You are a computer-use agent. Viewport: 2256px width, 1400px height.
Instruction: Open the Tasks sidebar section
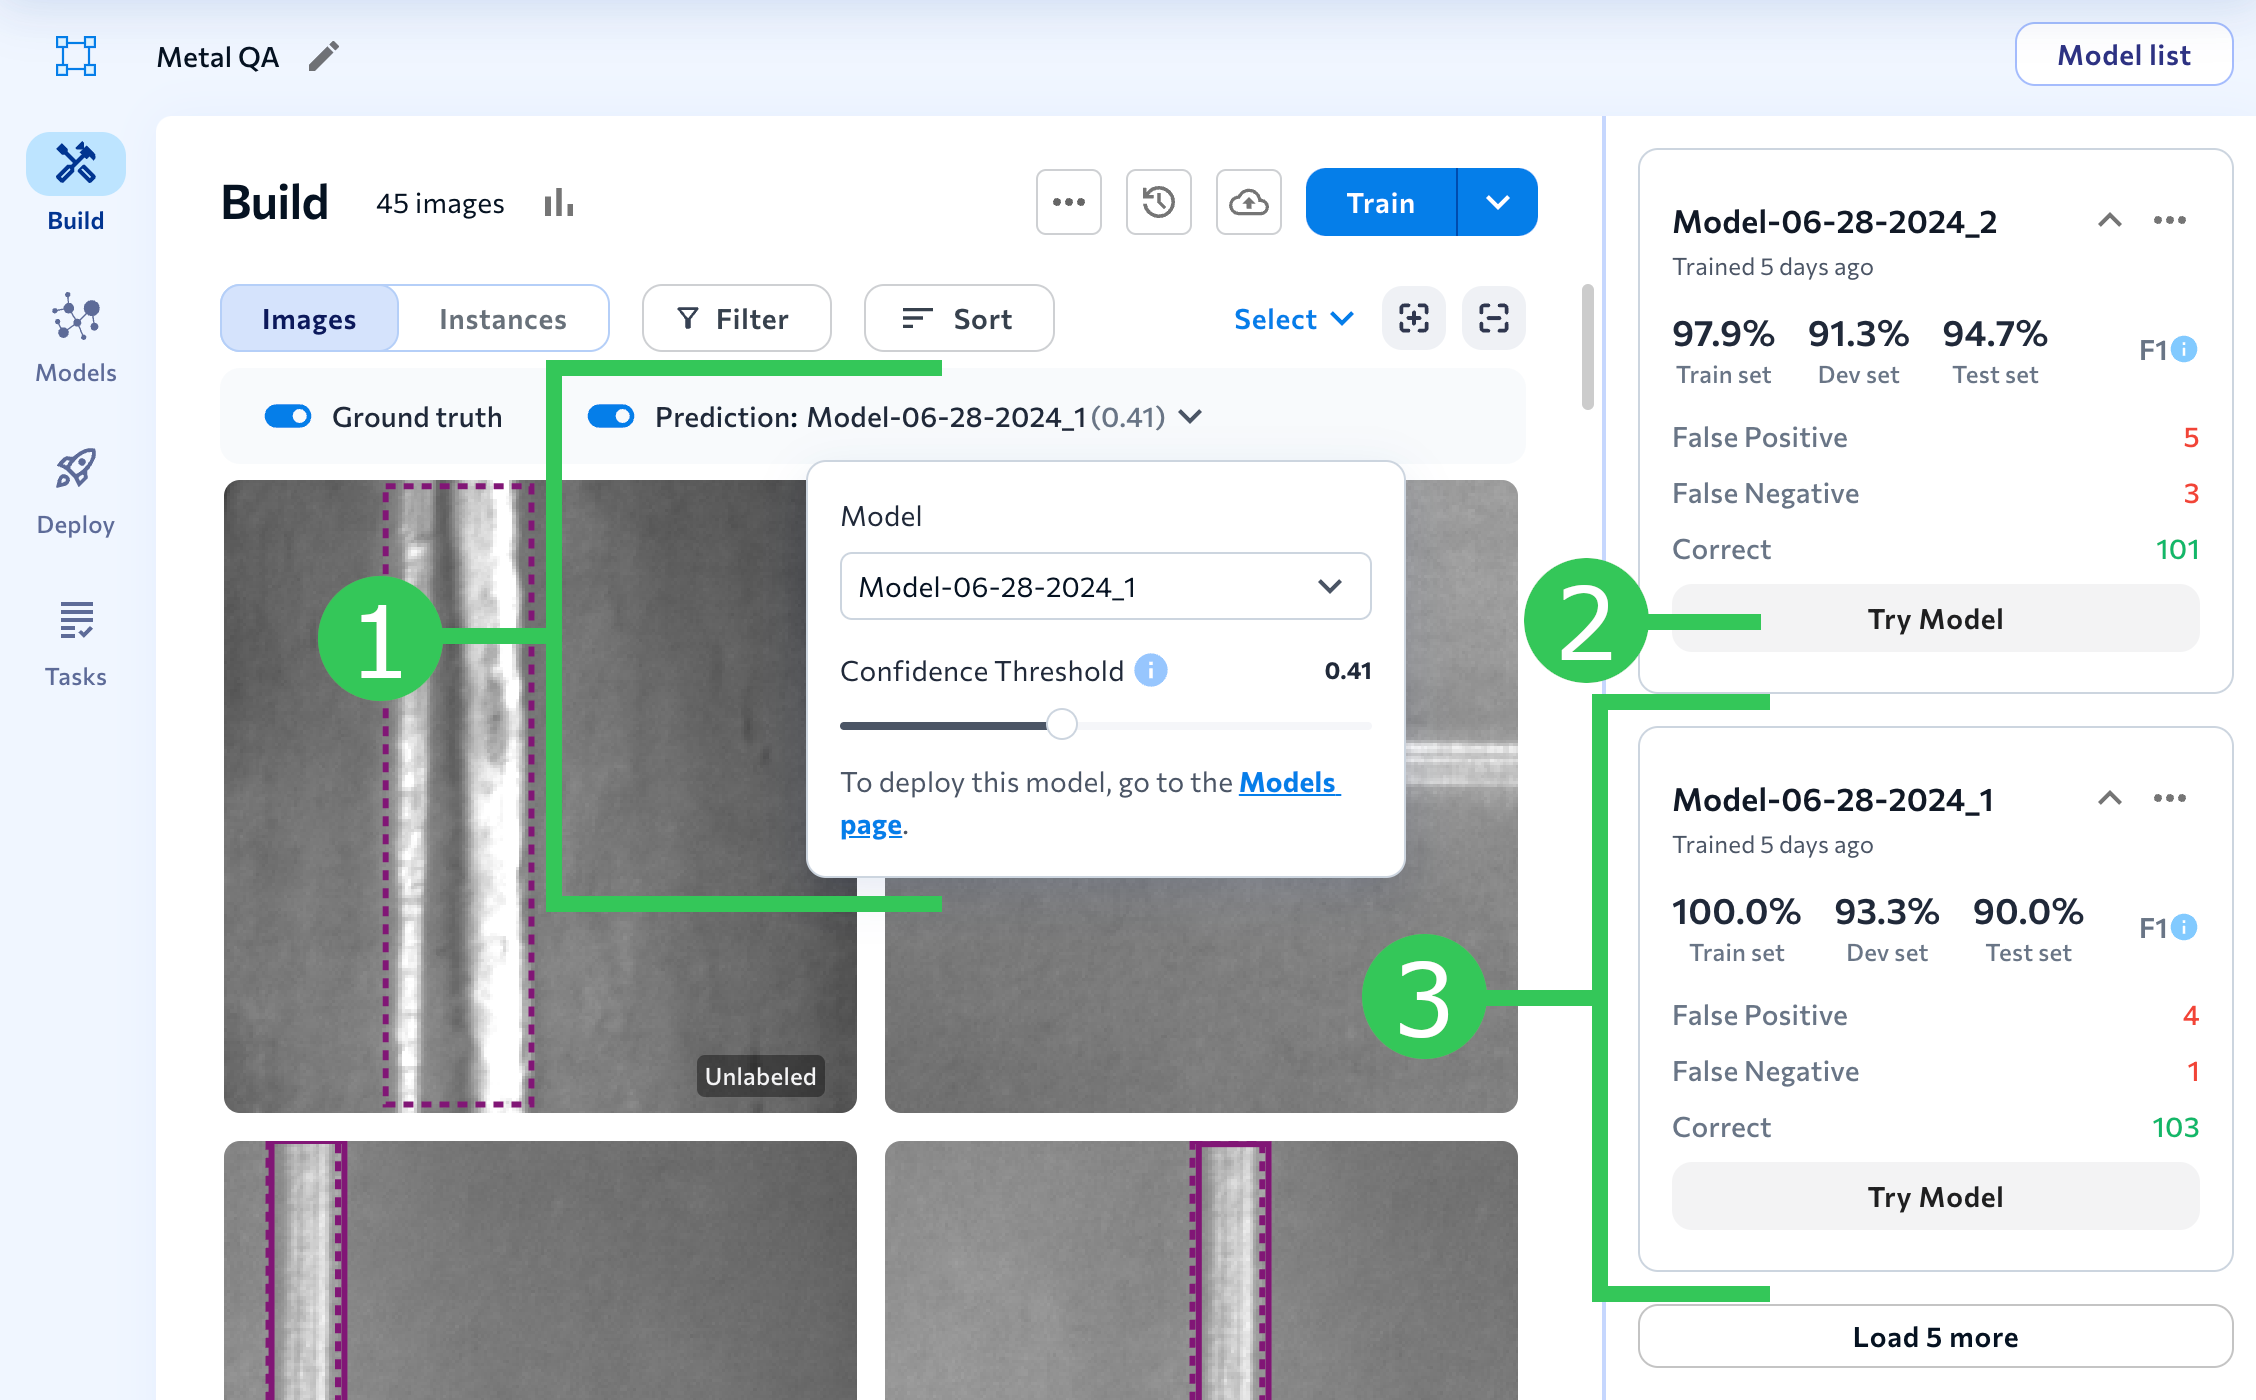(76, 645)
